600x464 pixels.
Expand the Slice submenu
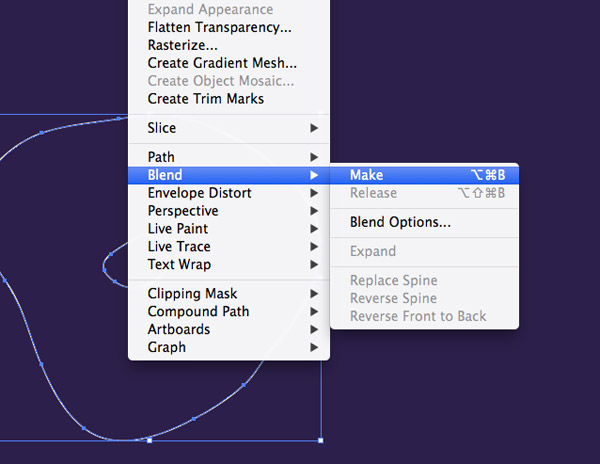162,128
